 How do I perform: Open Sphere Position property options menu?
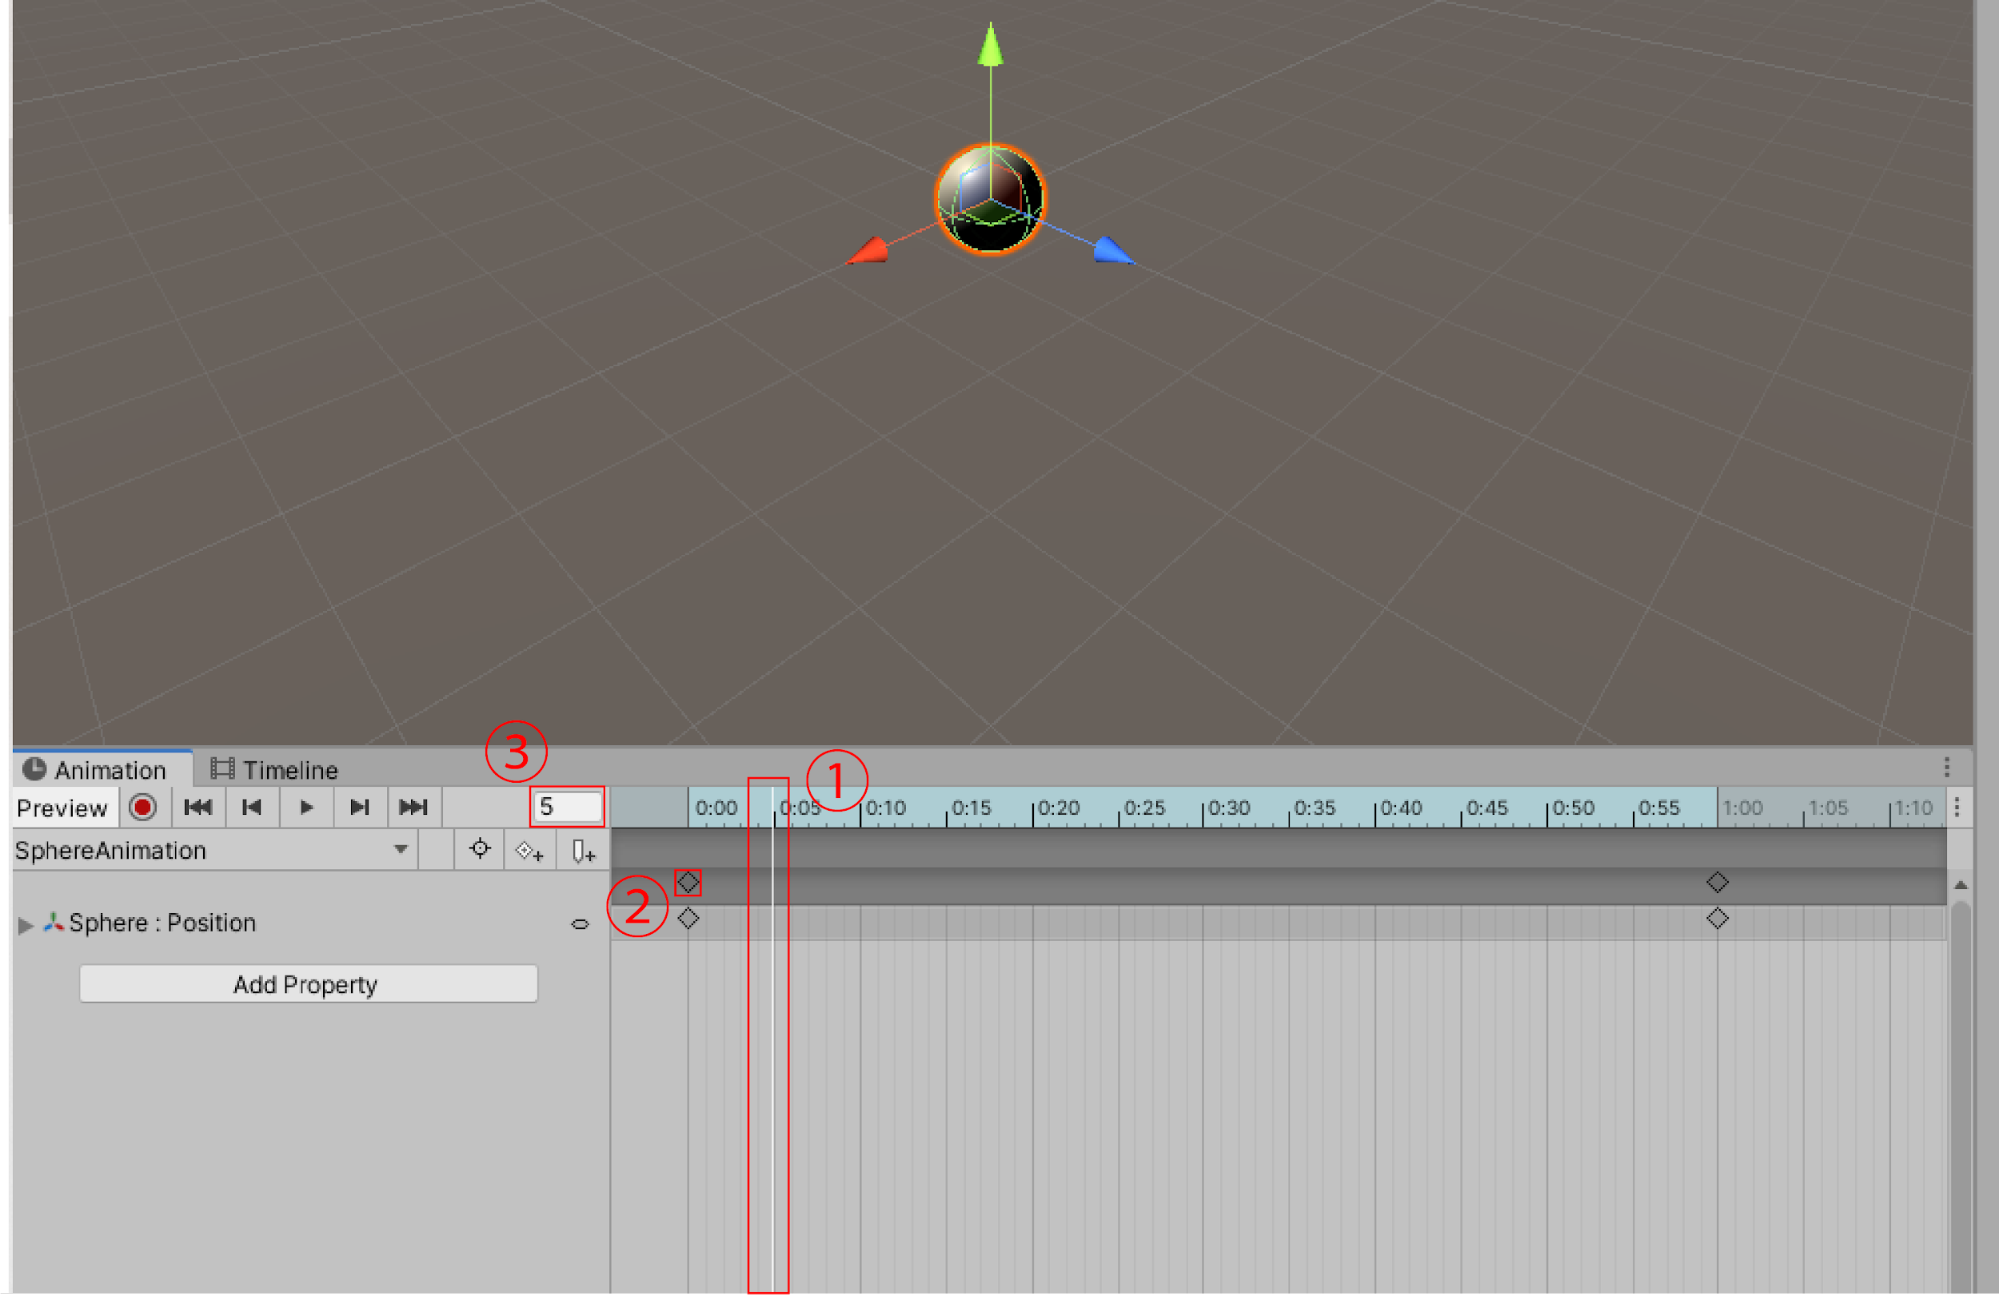click(x=580, y=924)
